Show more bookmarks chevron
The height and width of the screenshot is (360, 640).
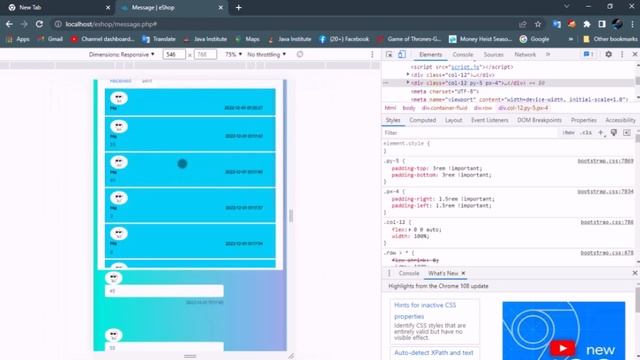(571, 39)
